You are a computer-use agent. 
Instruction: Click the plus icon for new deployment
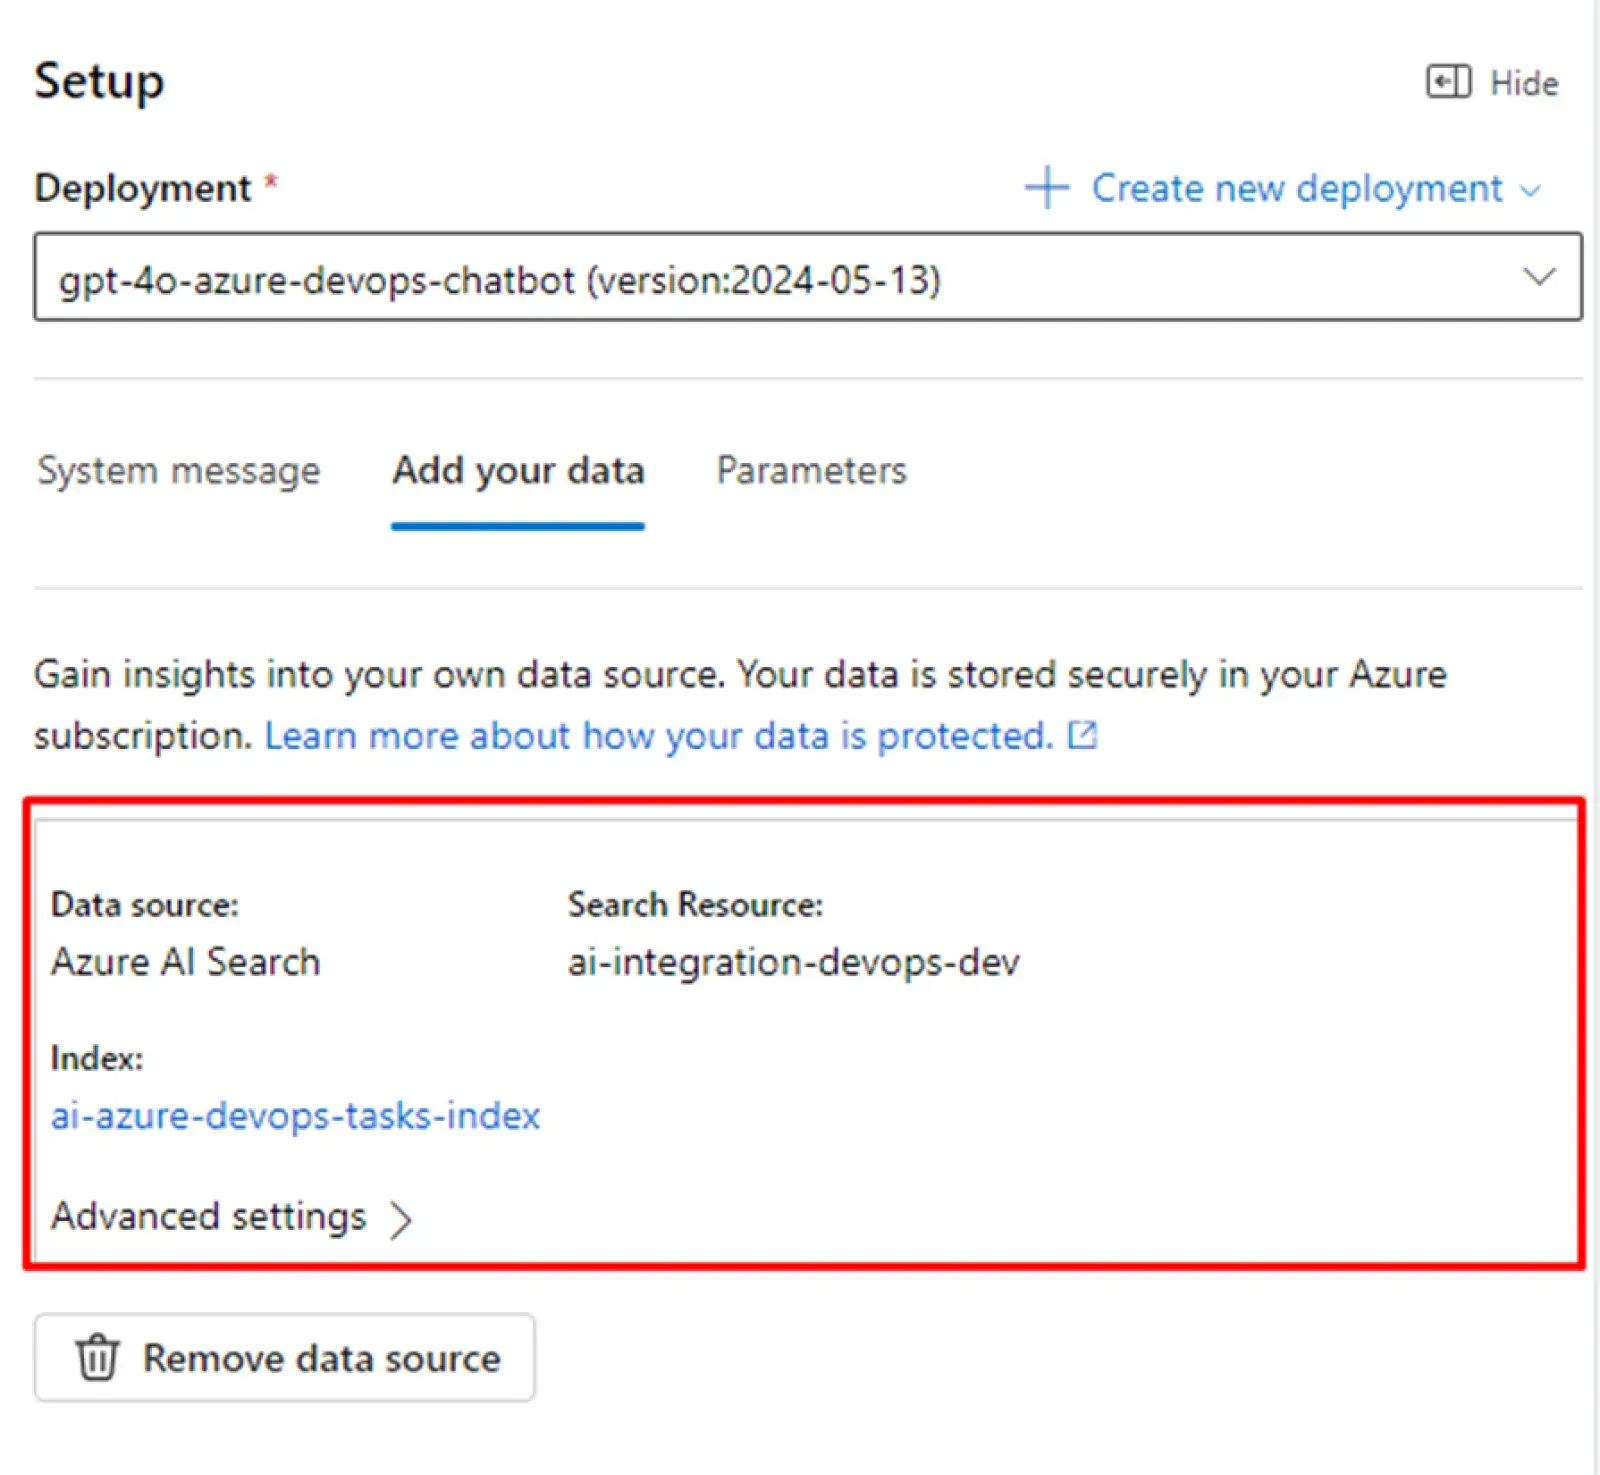(x=1046, y=188)
